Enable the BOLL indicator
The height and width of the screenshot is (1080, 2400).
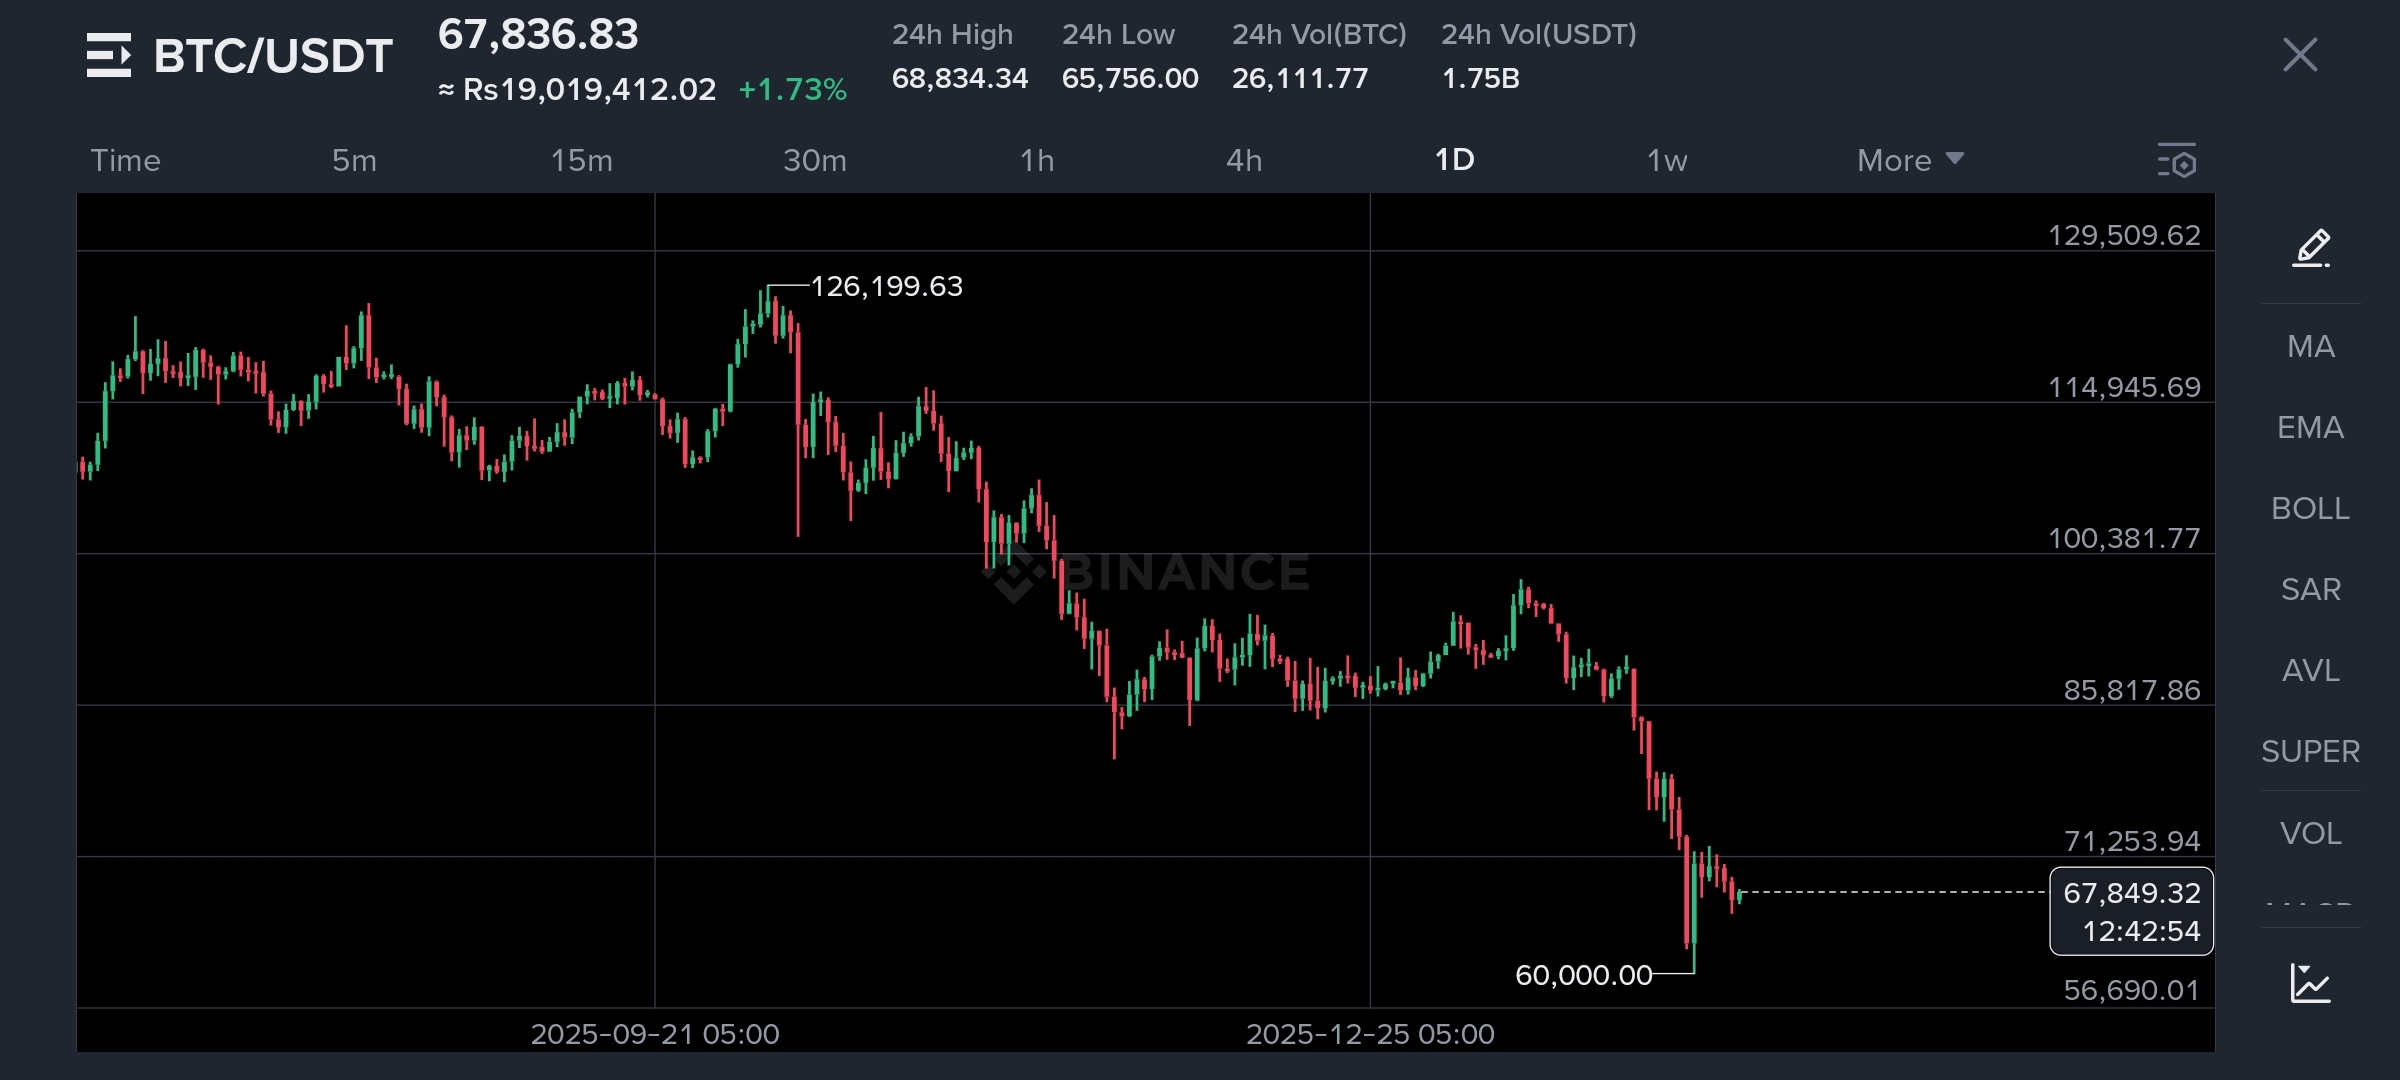[2310, 508]
